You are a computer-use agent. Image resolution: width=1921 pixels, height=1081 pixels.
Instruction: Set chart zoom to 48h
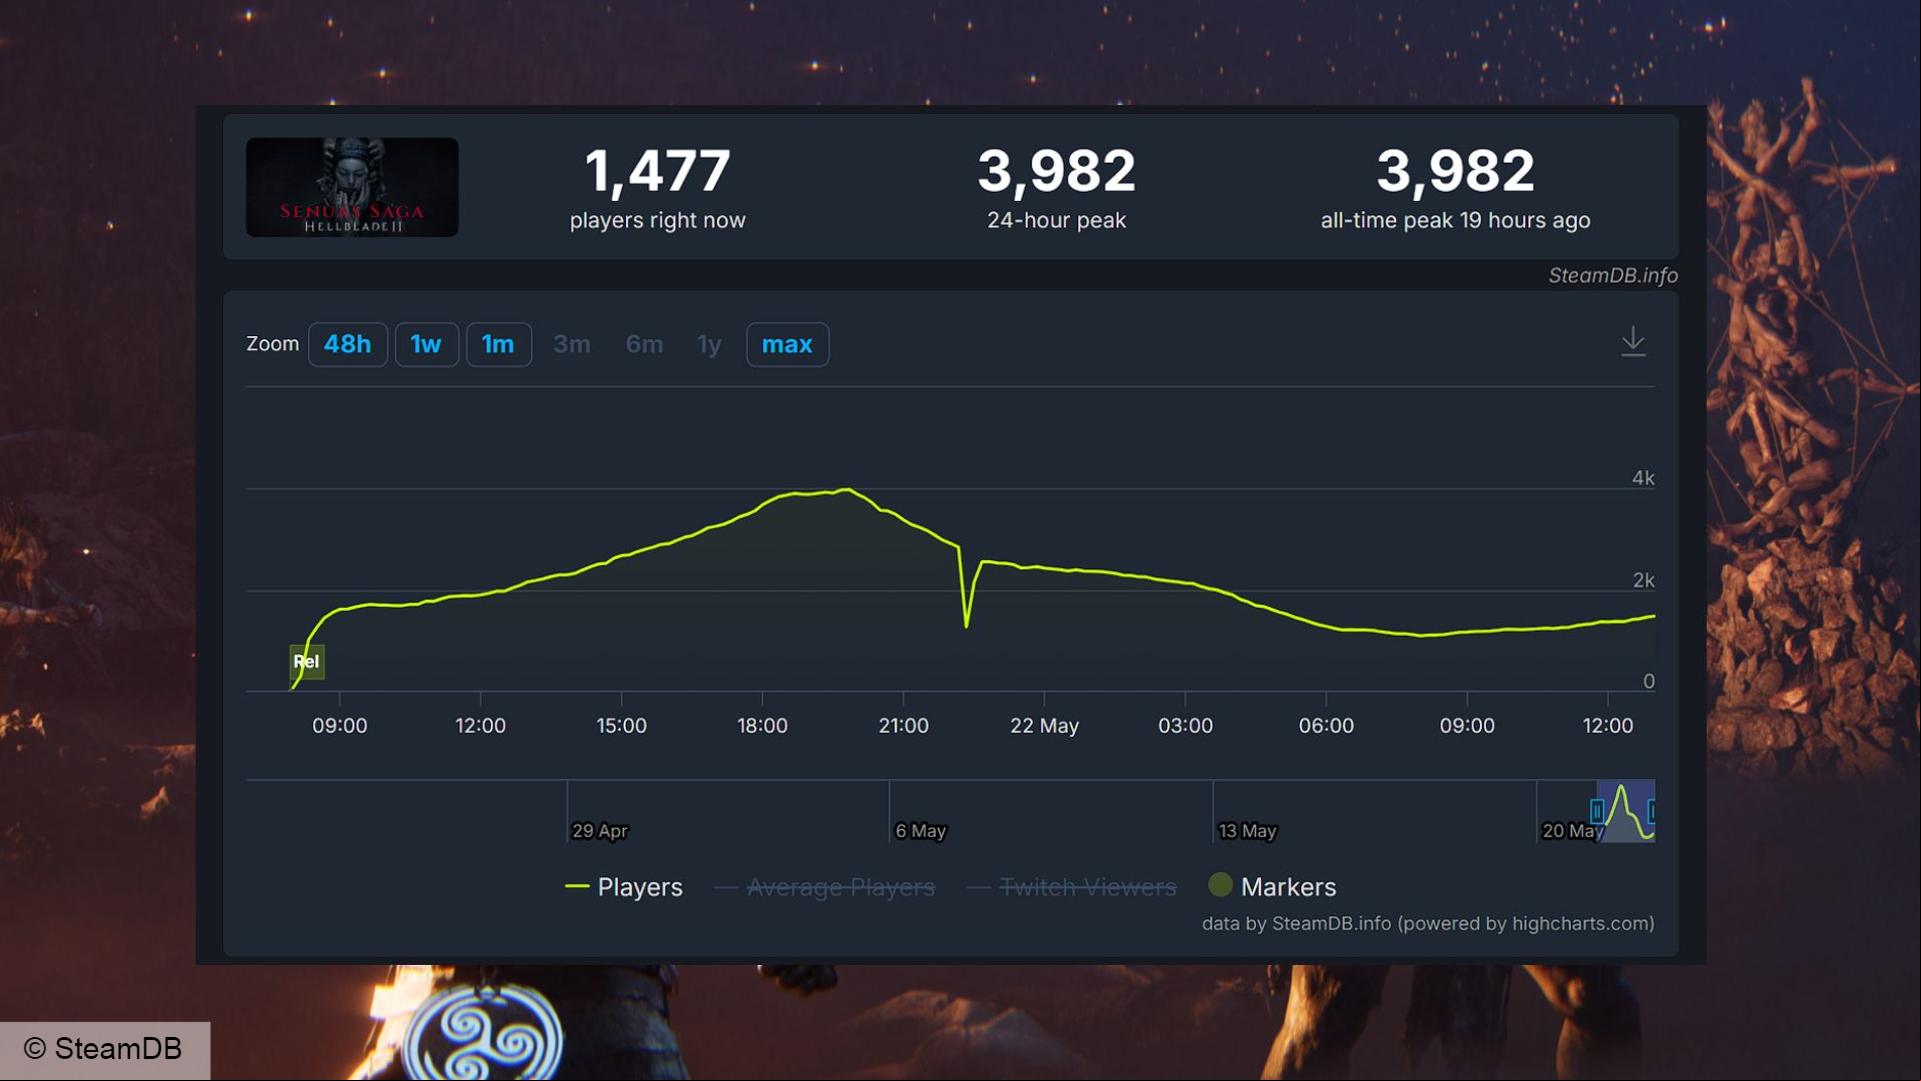point(347,344)
